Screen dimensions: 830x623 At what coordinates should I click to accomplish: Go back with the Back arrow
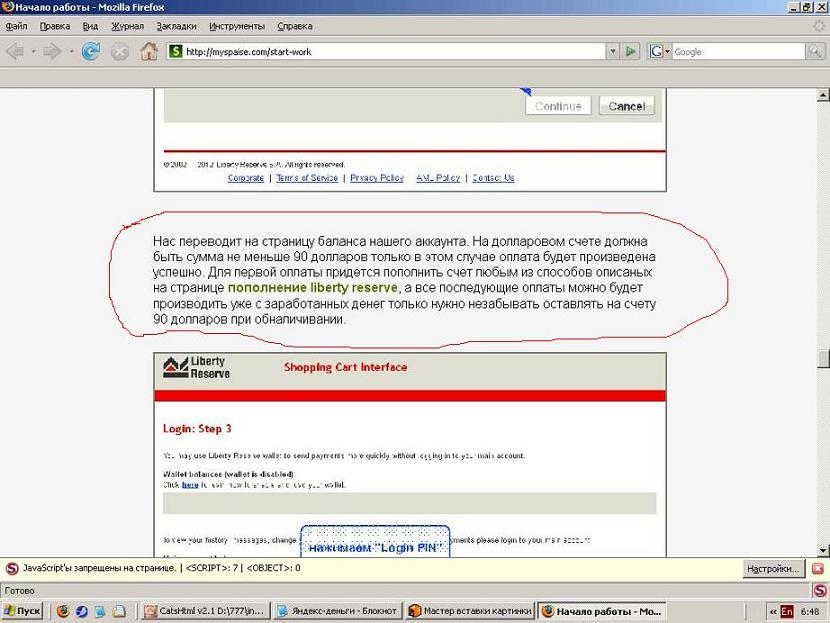(15, 51)
